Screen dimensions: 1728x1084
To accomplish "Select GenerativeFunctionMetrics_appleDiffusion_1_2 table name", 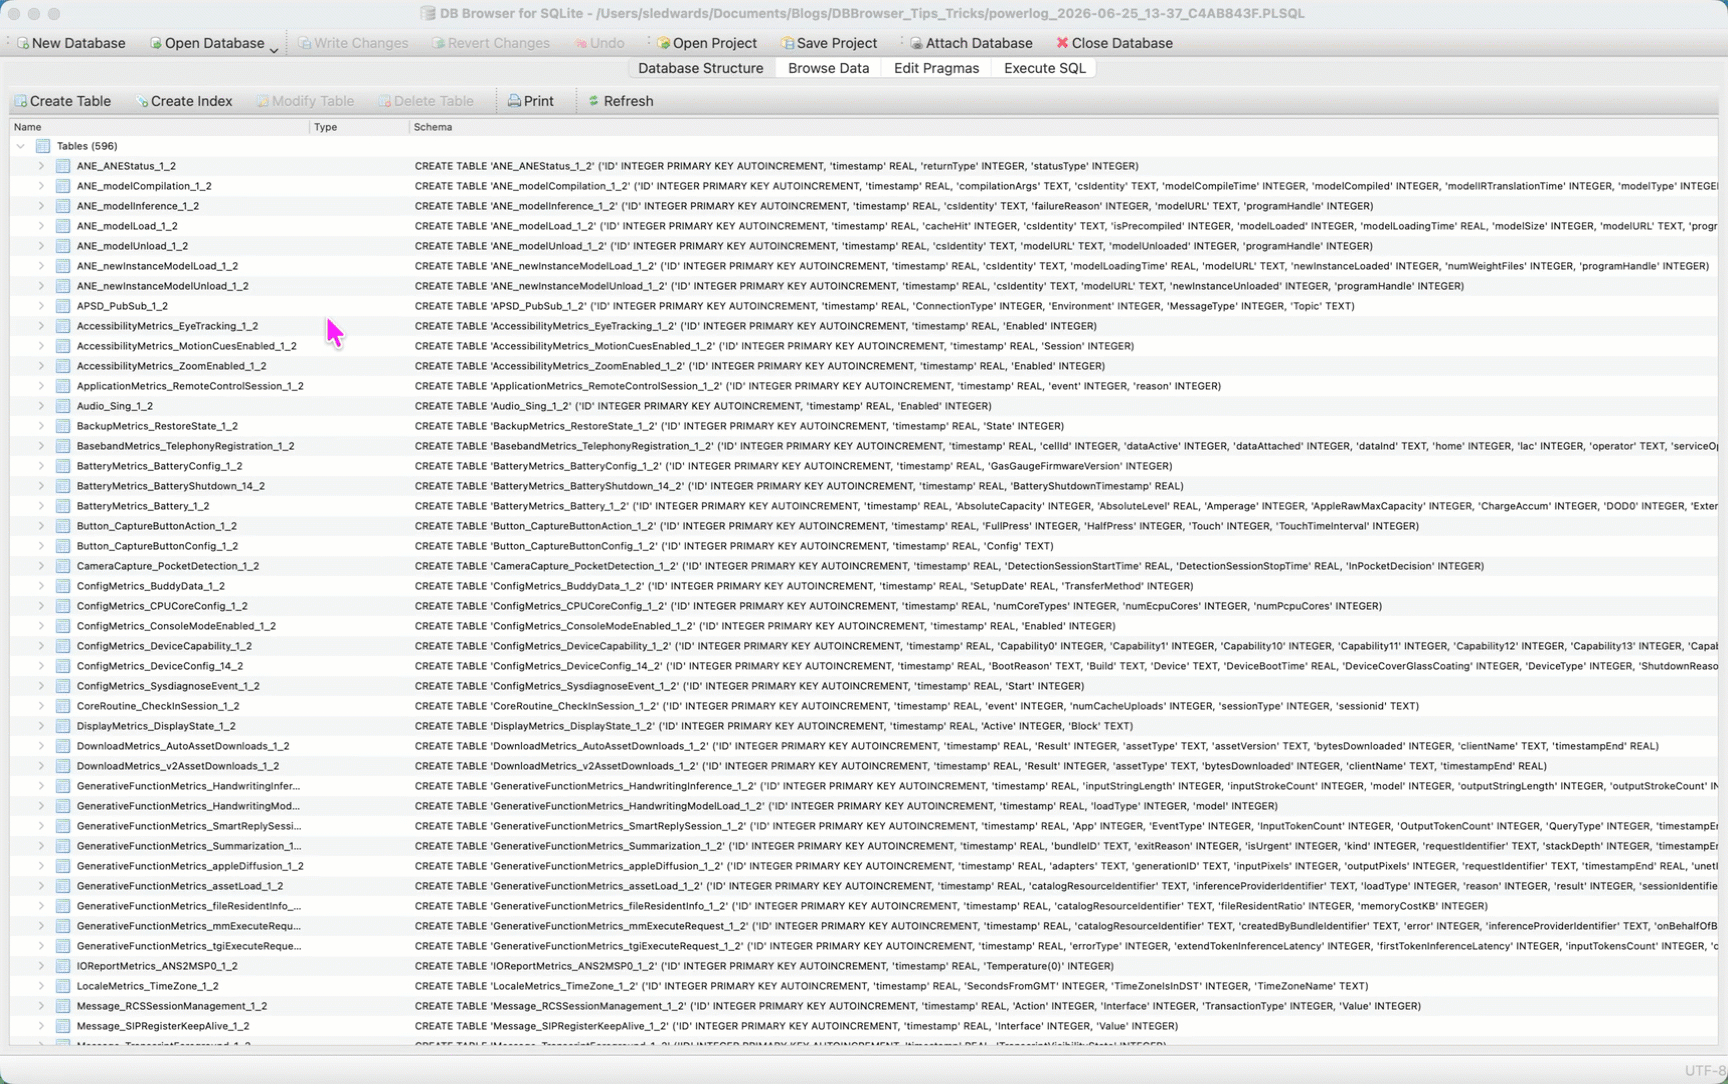I will pos(190,866).
